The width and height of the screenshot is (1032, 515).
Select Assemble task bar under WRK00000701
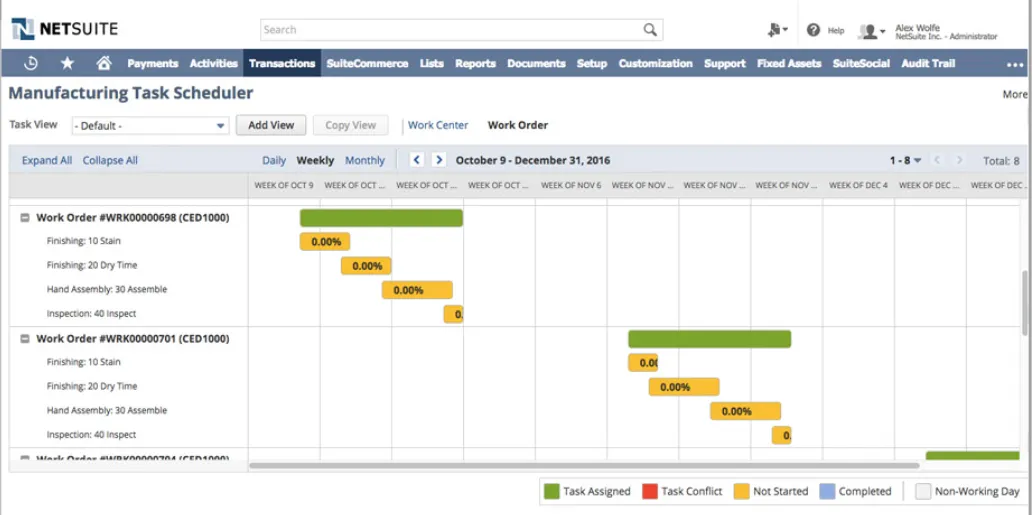tap(745, 412)
